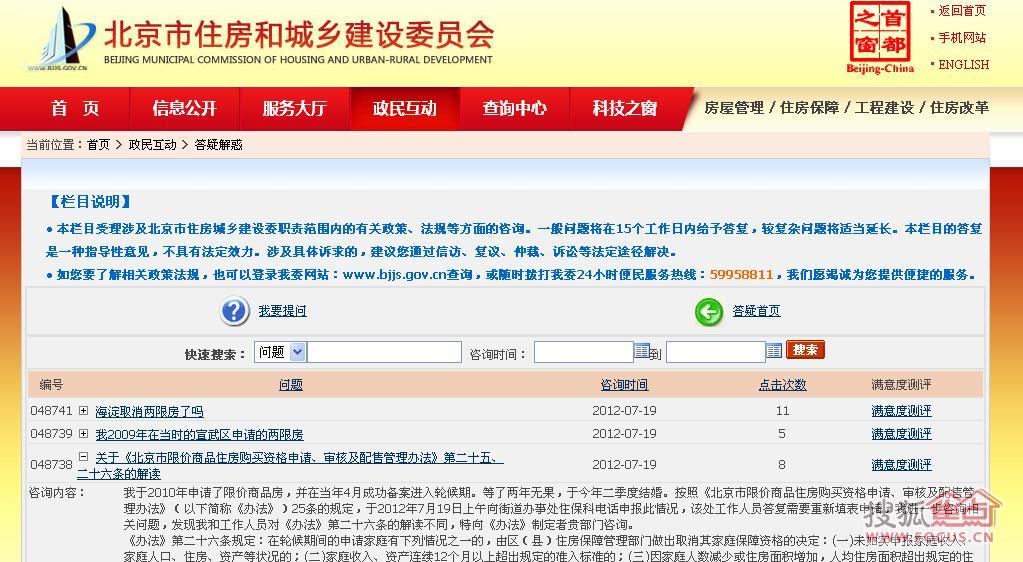Image resolution: width=1023 pixels, height=562 pixels.
Task: Collapse question 048738 with minus icon
Action: (x=84, y=456)
